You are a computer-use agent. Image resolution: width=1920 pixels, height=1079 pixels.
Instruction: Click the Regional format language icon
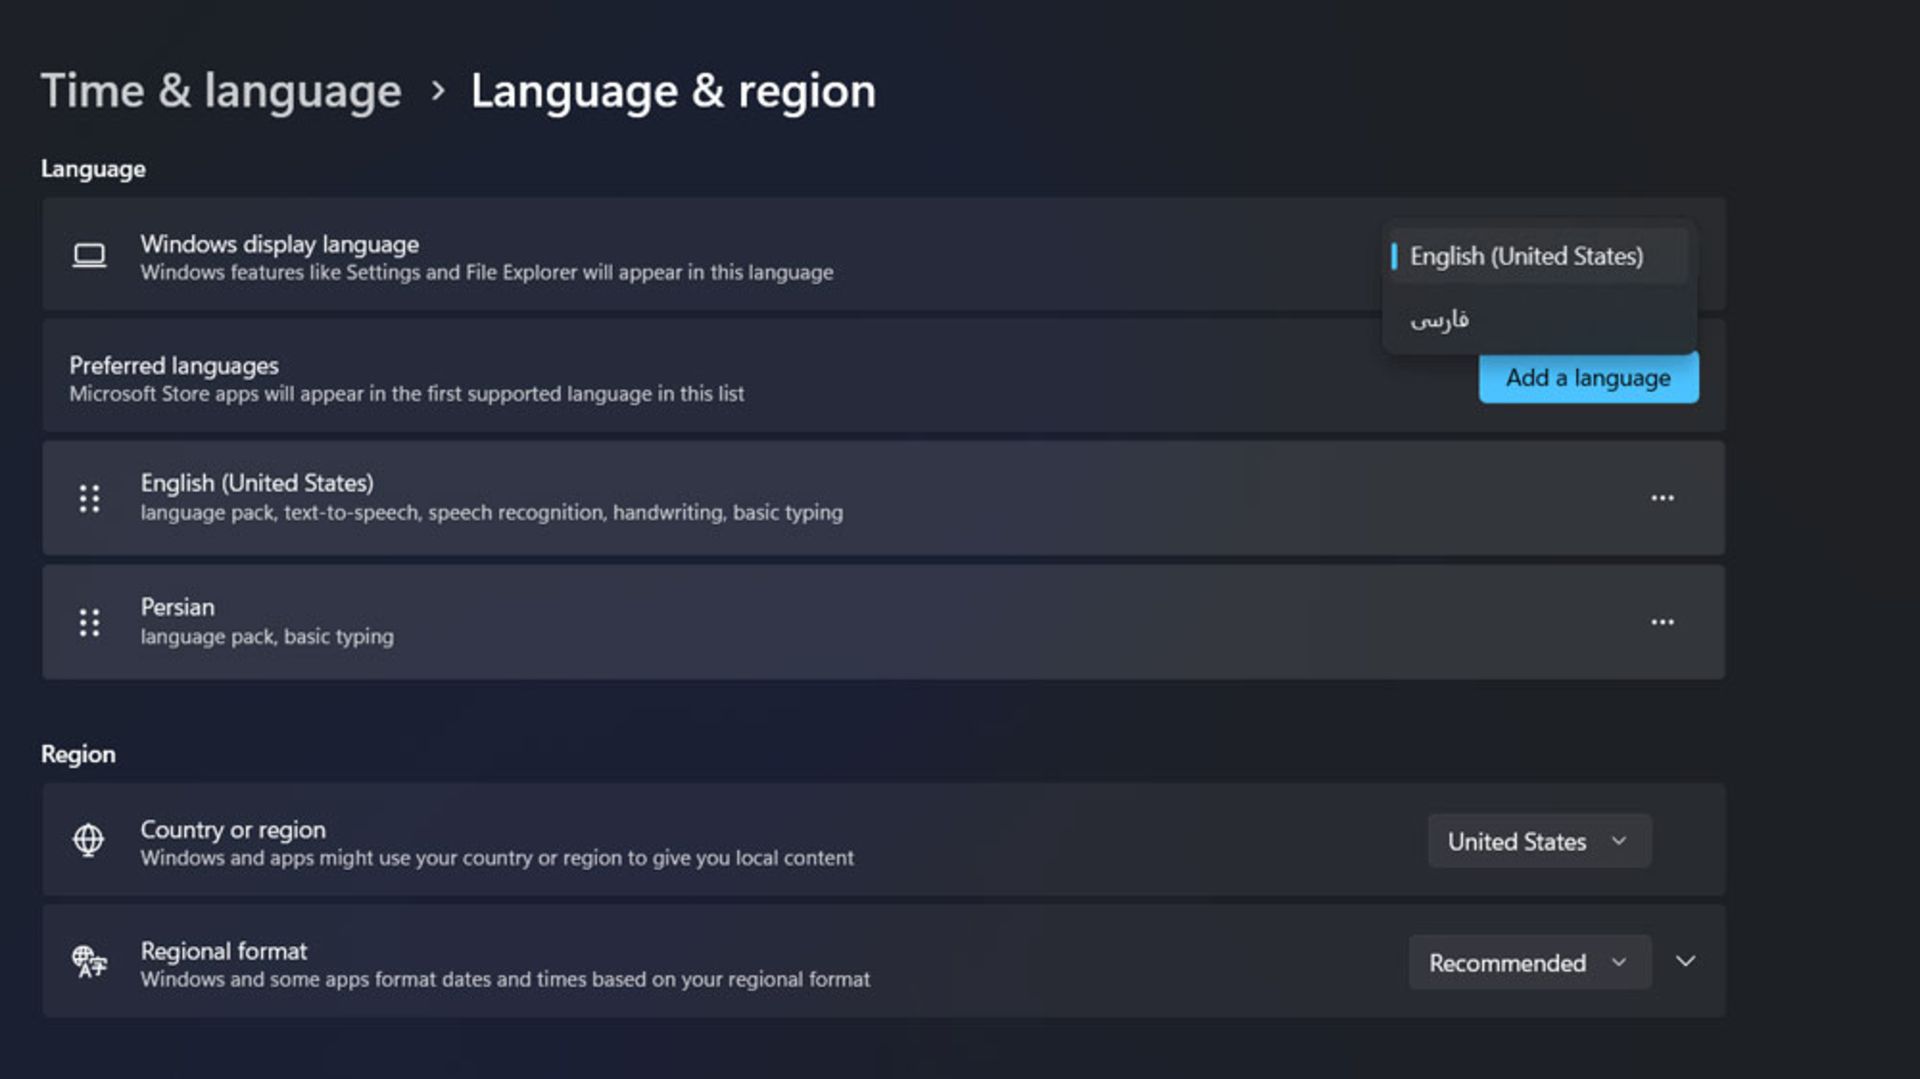pos(89,962)
